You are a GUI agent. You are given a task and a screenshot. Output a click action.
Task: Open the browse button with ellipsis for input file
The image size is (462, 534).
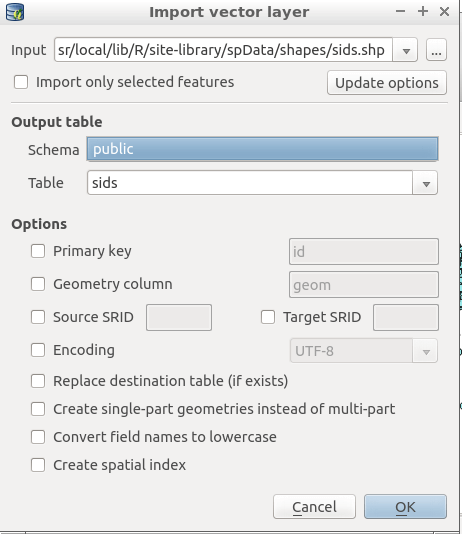point(436,50)
